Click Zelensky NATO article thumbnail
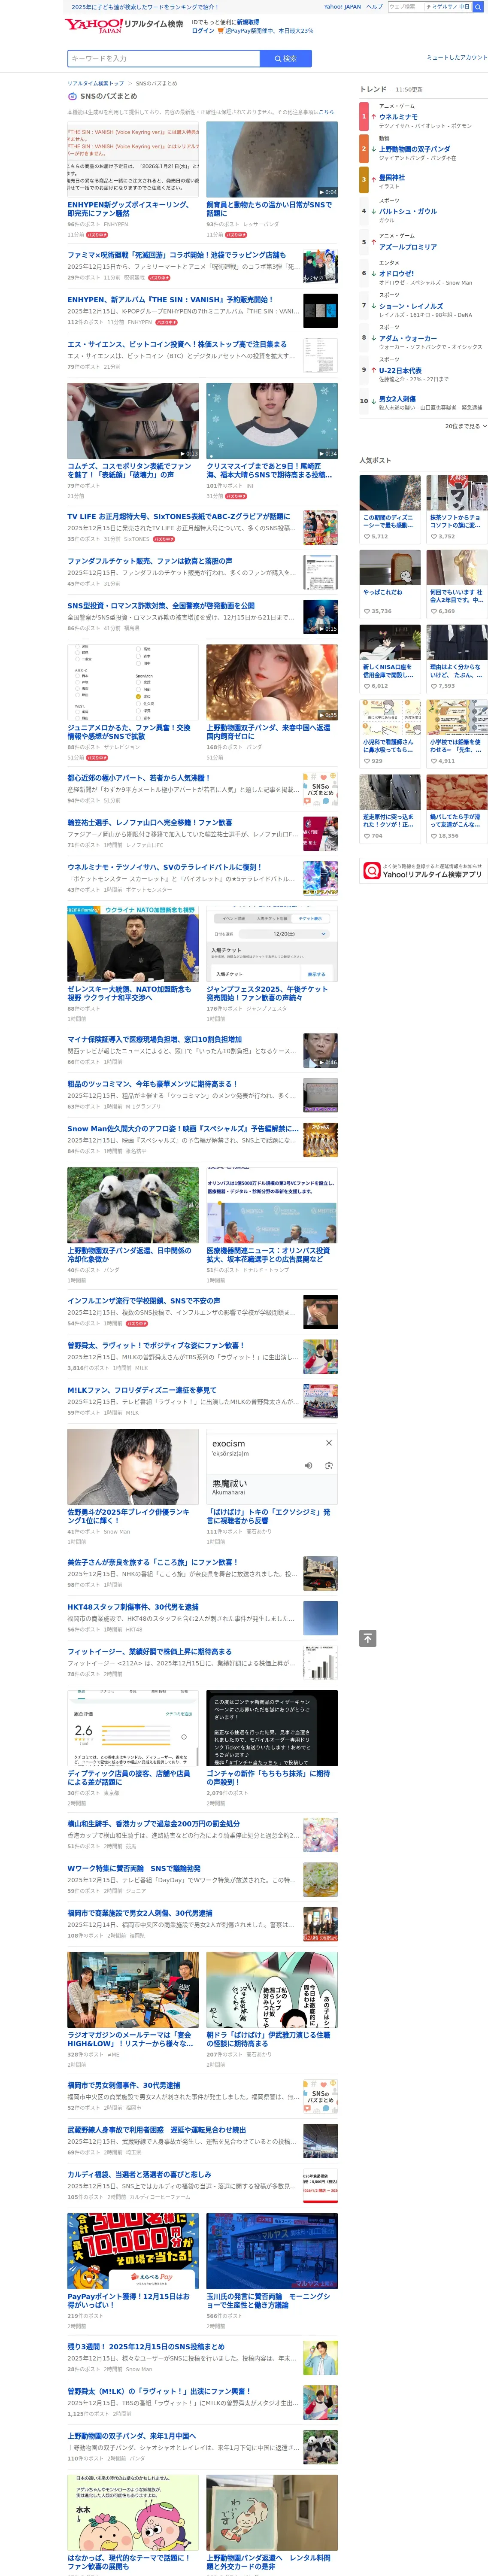Viewport: 488px width, 2576px height. 133,944
